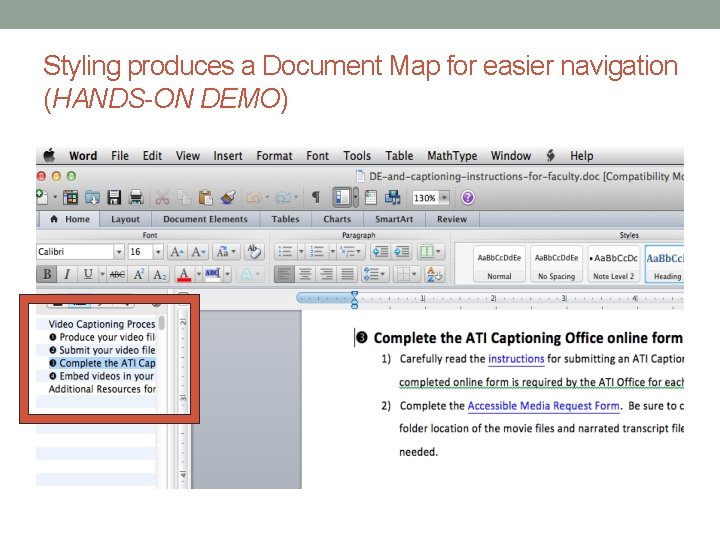Screen dimensions: 720x540
Task: Click the Copy icon in the toolbar
Action: coord(184,197)
